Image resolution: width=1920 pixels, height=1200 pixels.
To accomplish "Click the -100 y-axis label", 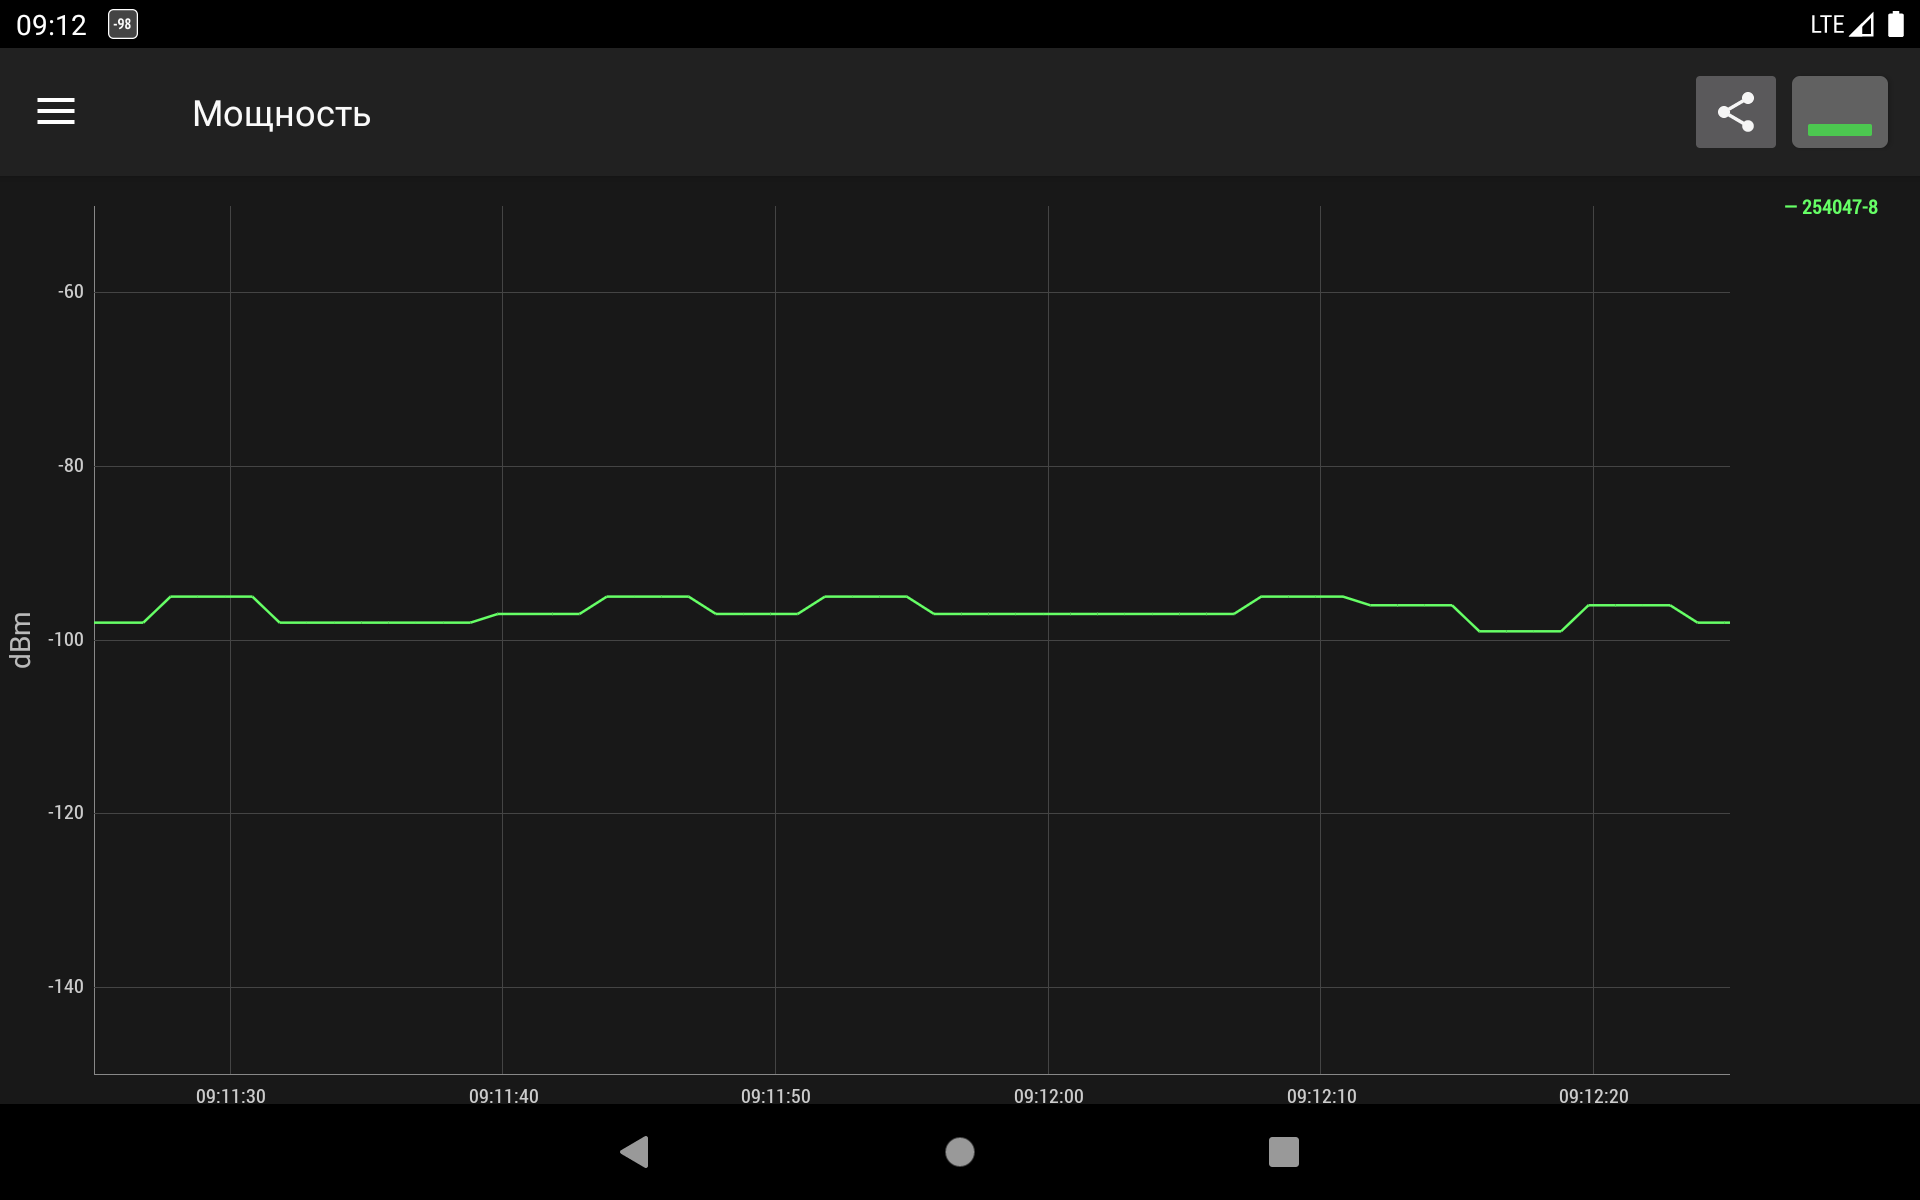I will (66, 640).
